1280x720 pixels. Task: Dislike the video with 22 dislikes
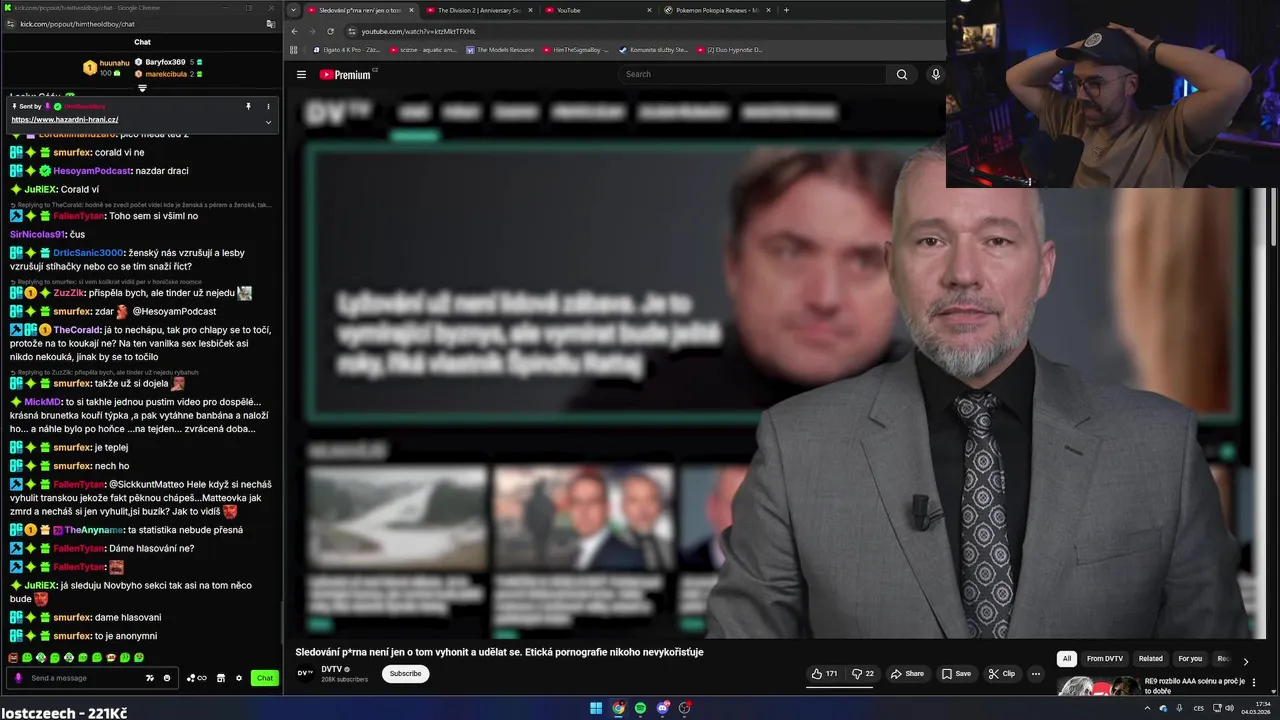(863, 674)
